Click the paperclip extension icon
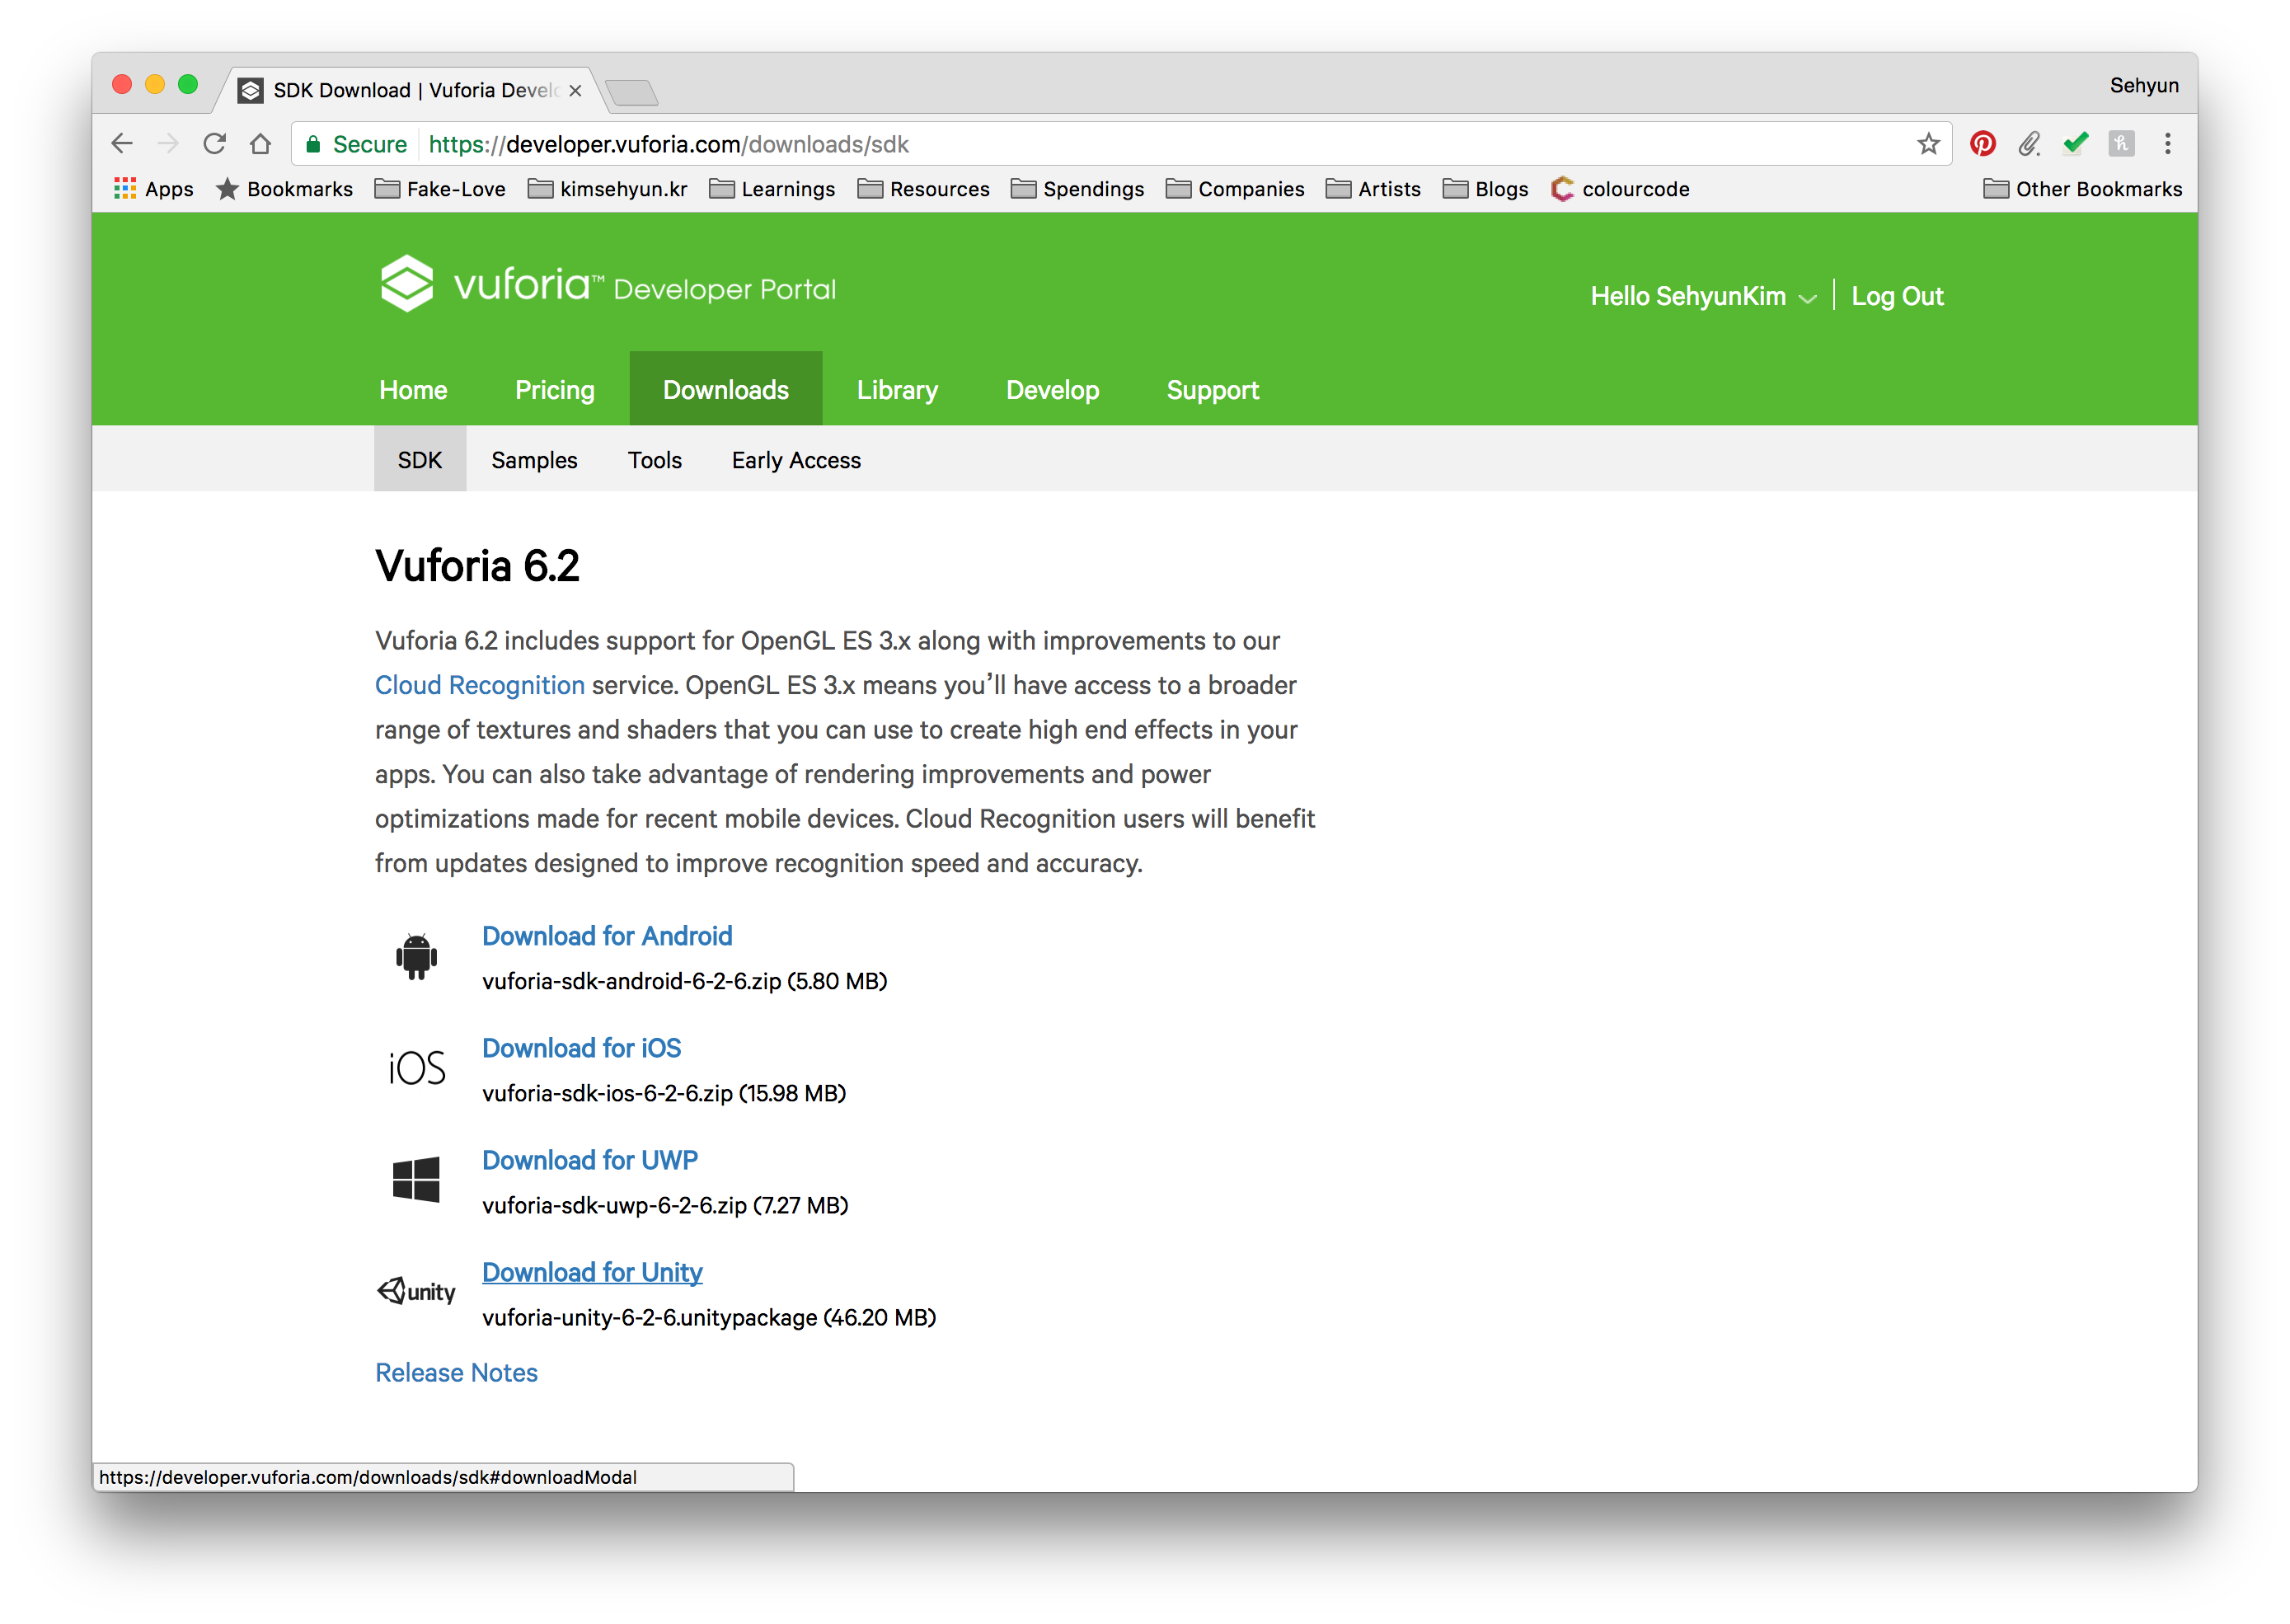 click(2028, 144)
